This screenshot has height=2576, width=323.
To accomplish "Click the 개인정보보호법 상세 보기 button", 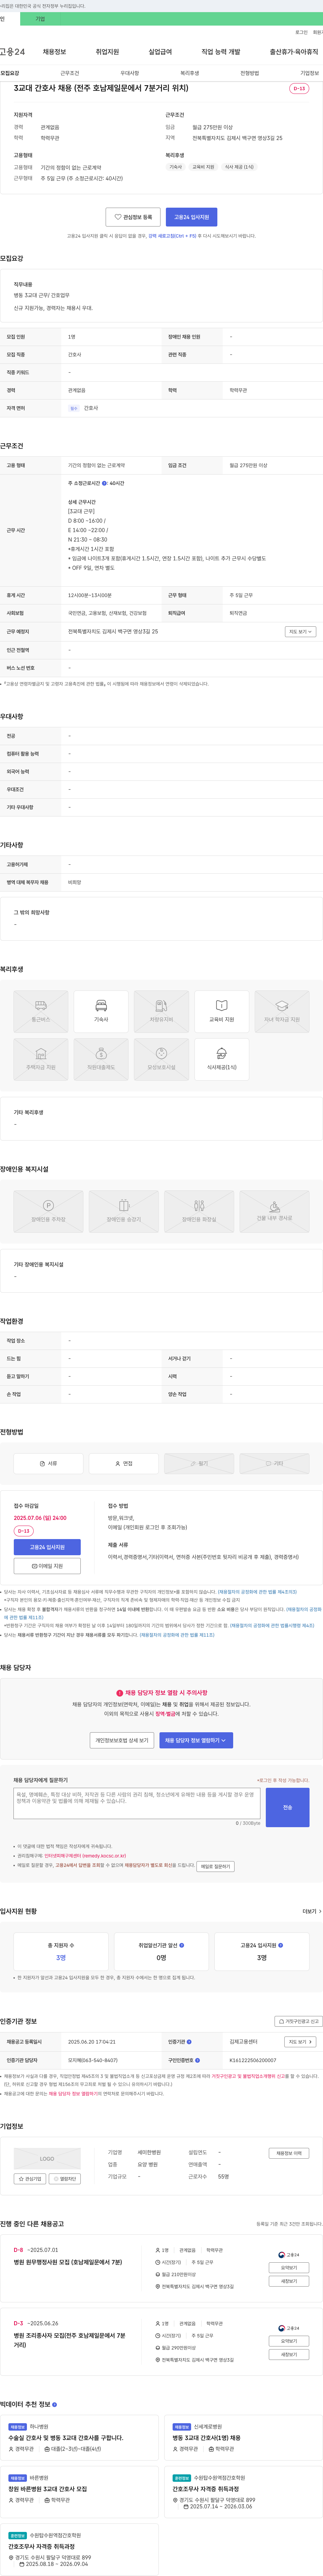I will tap(122, 1740).
